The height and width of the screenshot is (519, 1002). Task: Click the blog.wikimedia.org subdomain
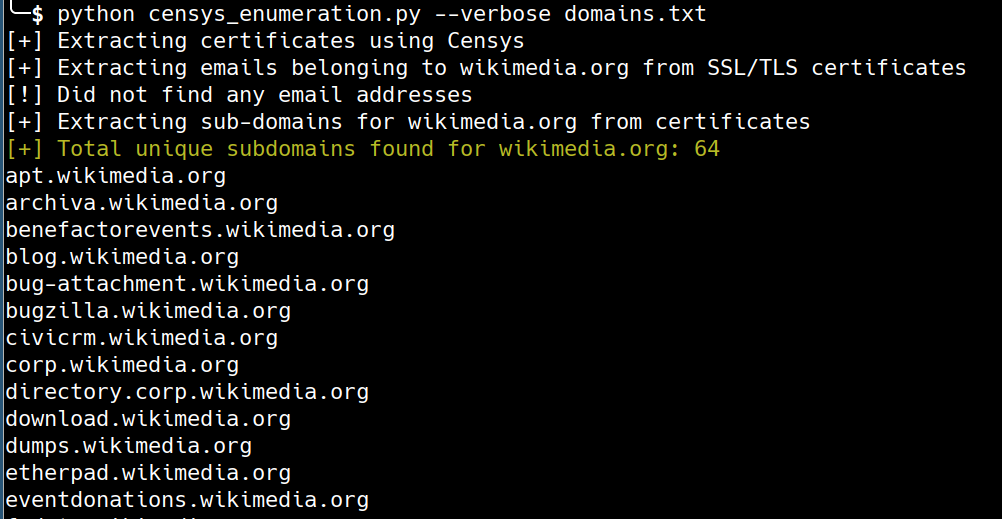click(x=122, y=257)
